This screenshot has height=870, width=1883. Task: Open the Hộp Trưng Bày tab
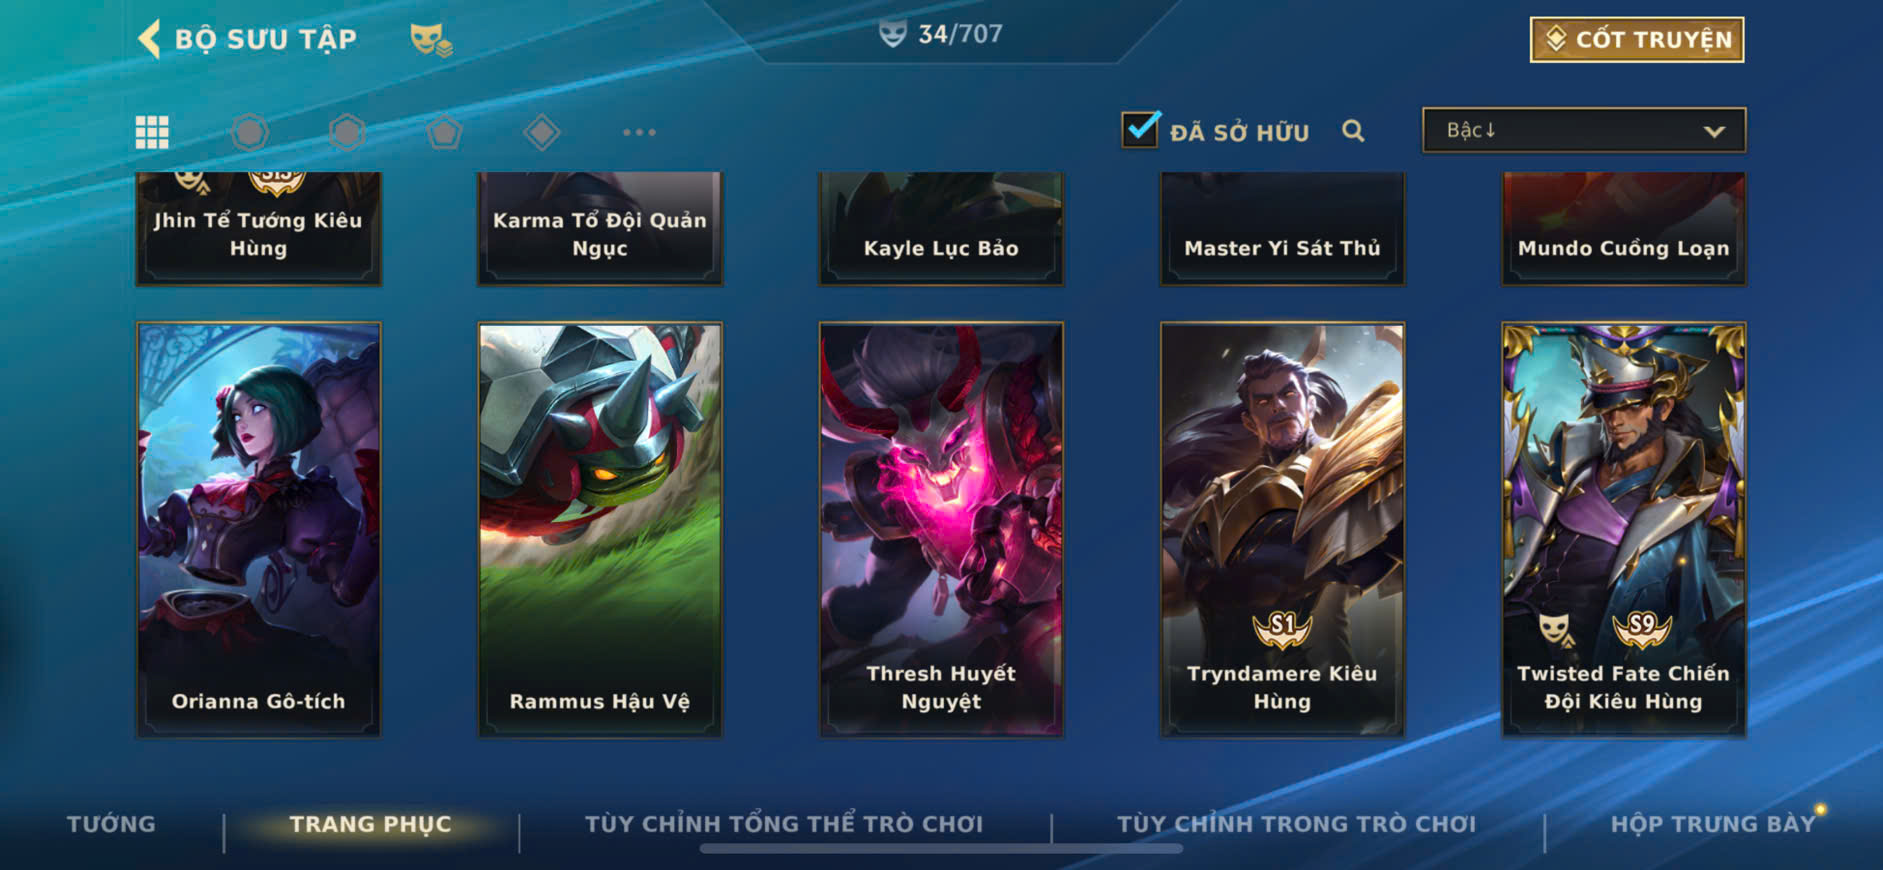click(1712, 824)
